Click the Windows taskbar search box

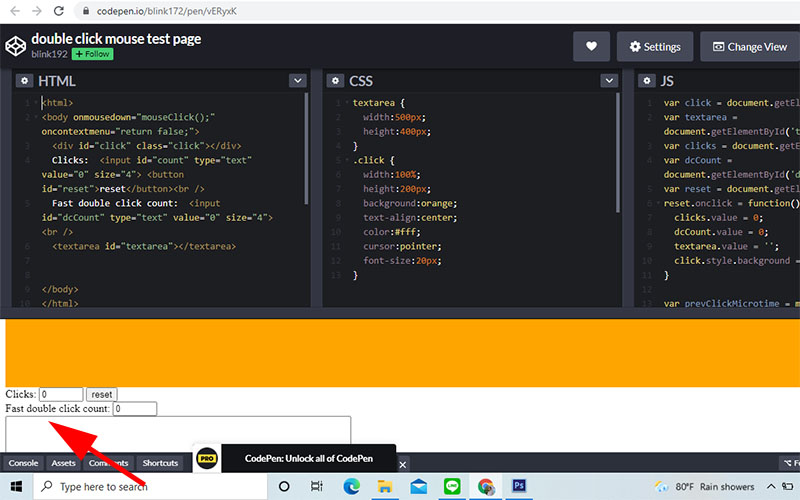[150, 486]
